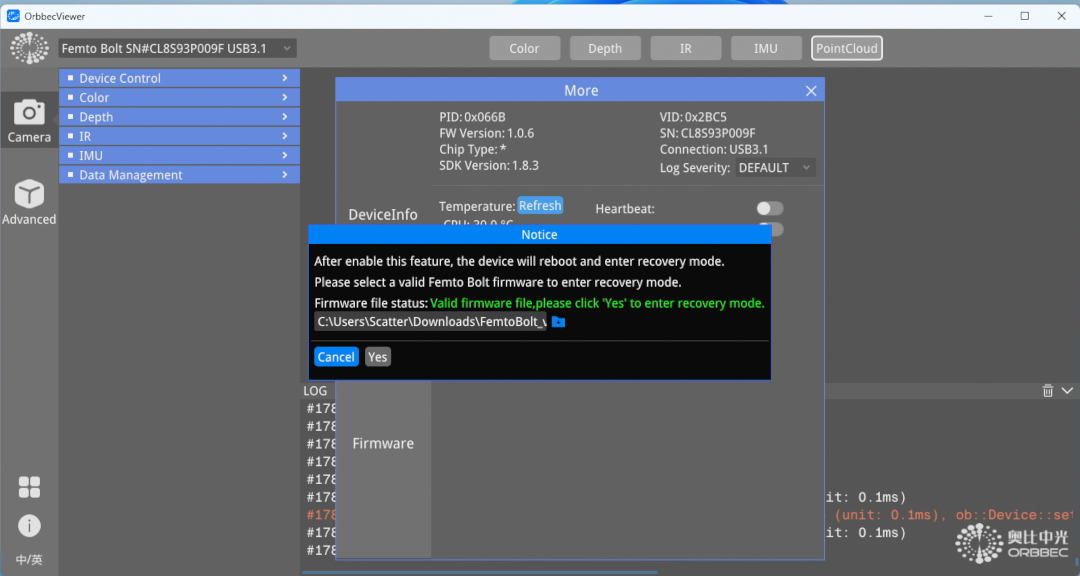
Task: Open the Camera panel icon
Action: (x=29, y=120)
